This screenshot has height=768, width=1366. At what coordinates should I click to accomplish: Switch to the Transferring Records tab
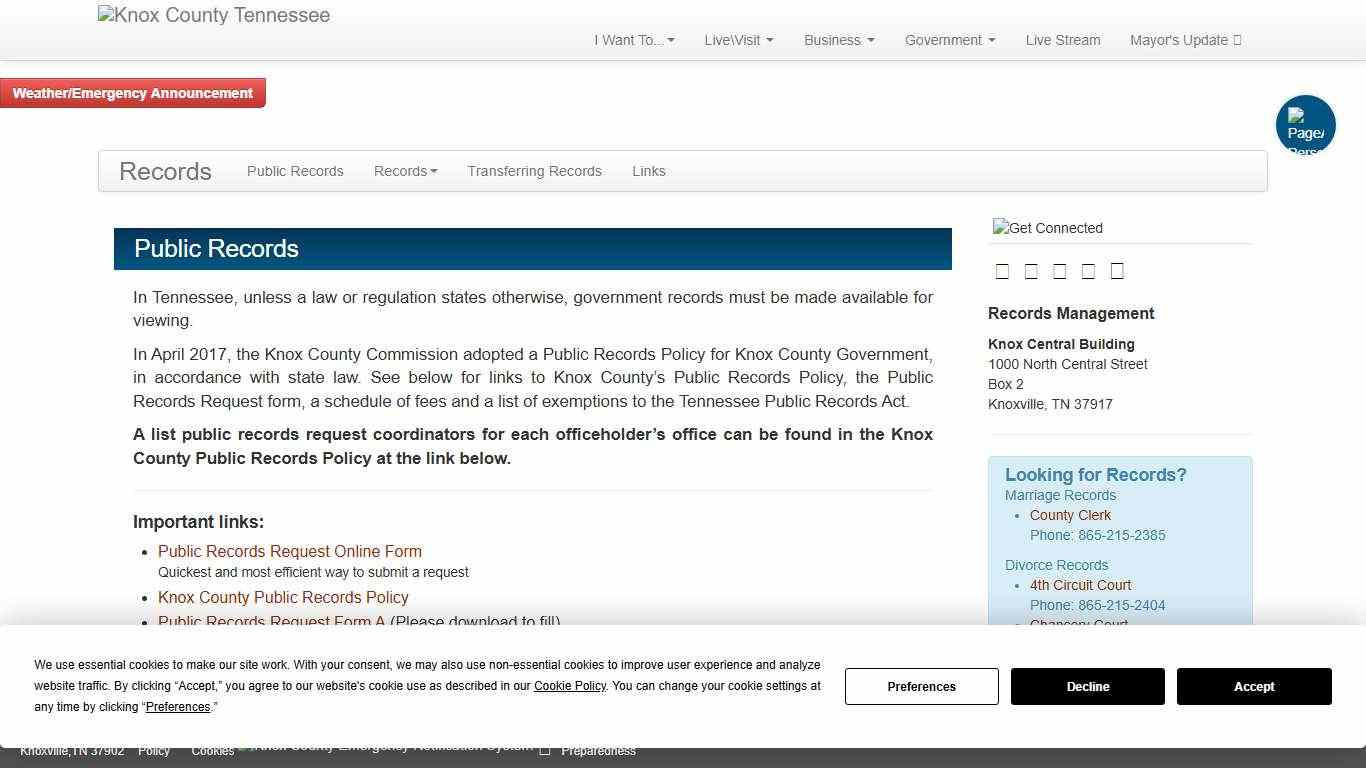[534, 171]
